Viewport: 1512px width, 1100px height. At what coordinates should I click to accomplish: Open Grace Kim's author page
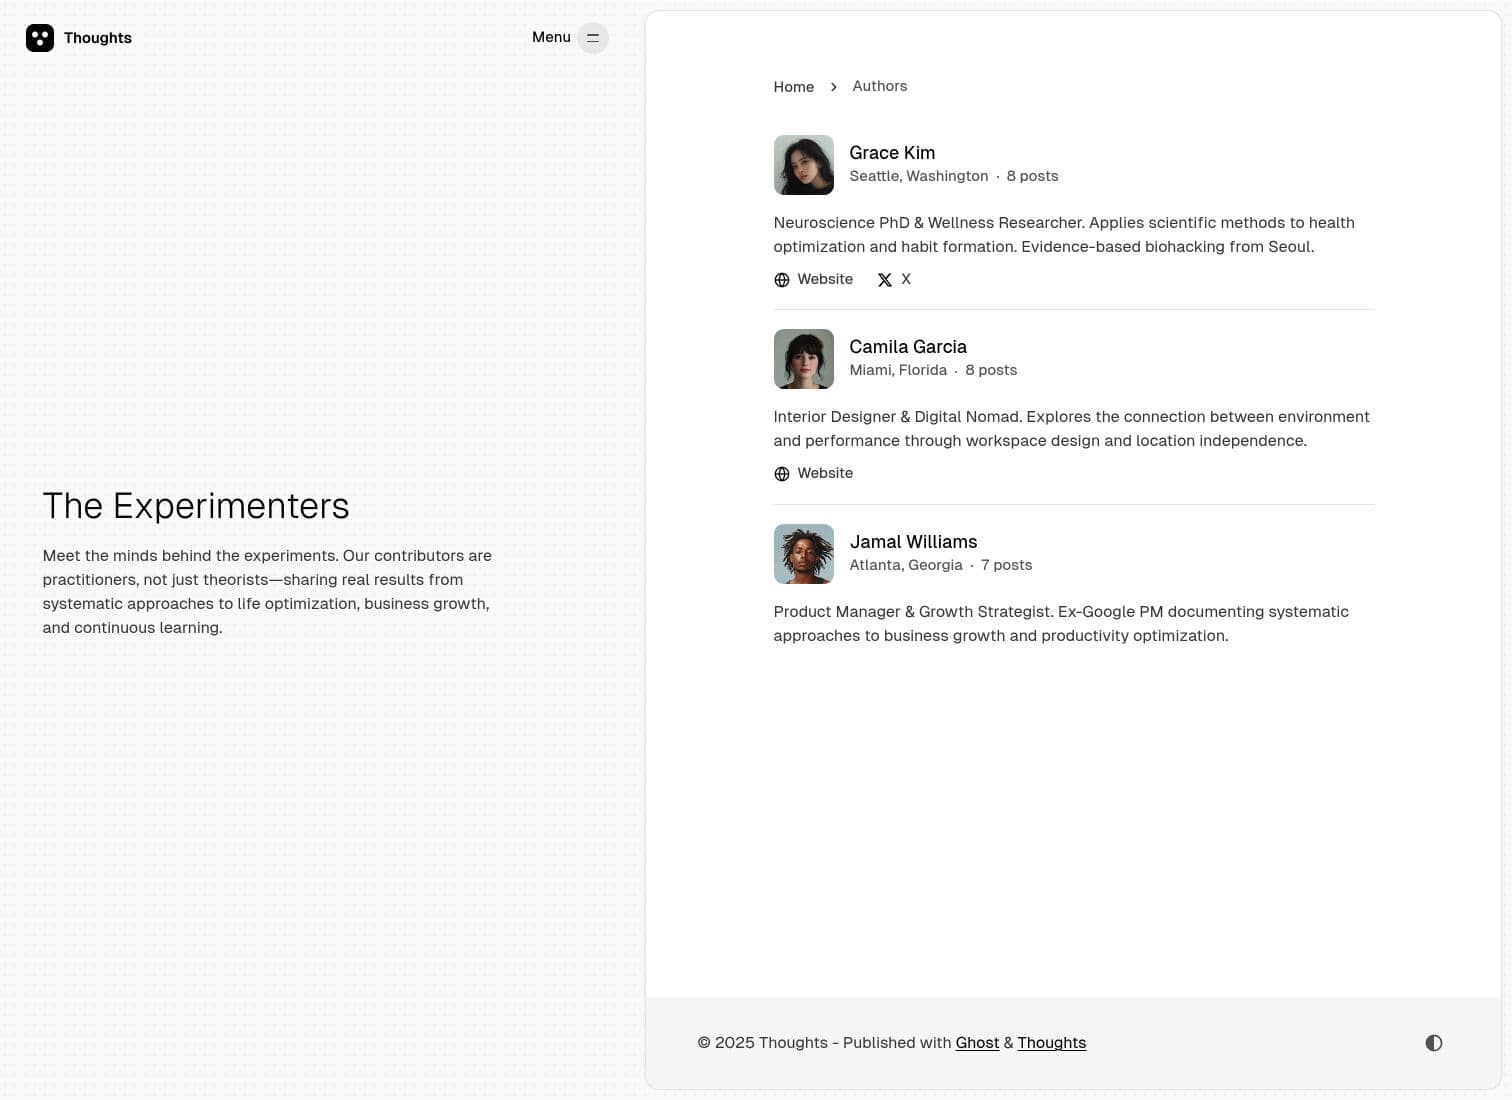[892, 153]
